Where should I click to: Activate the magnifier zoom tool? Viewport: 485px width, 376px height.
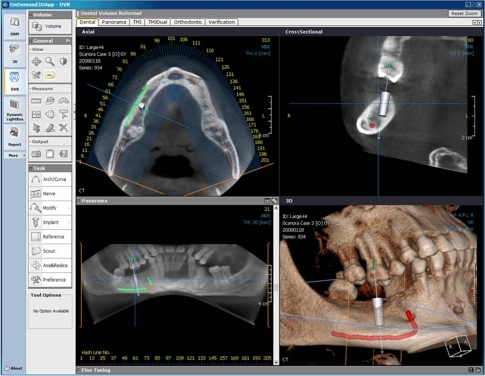tap(50, 62)
